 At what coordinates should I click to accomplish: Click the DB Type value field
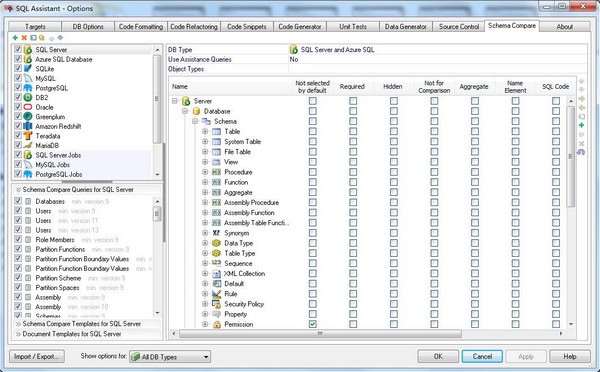coord(437,49)
